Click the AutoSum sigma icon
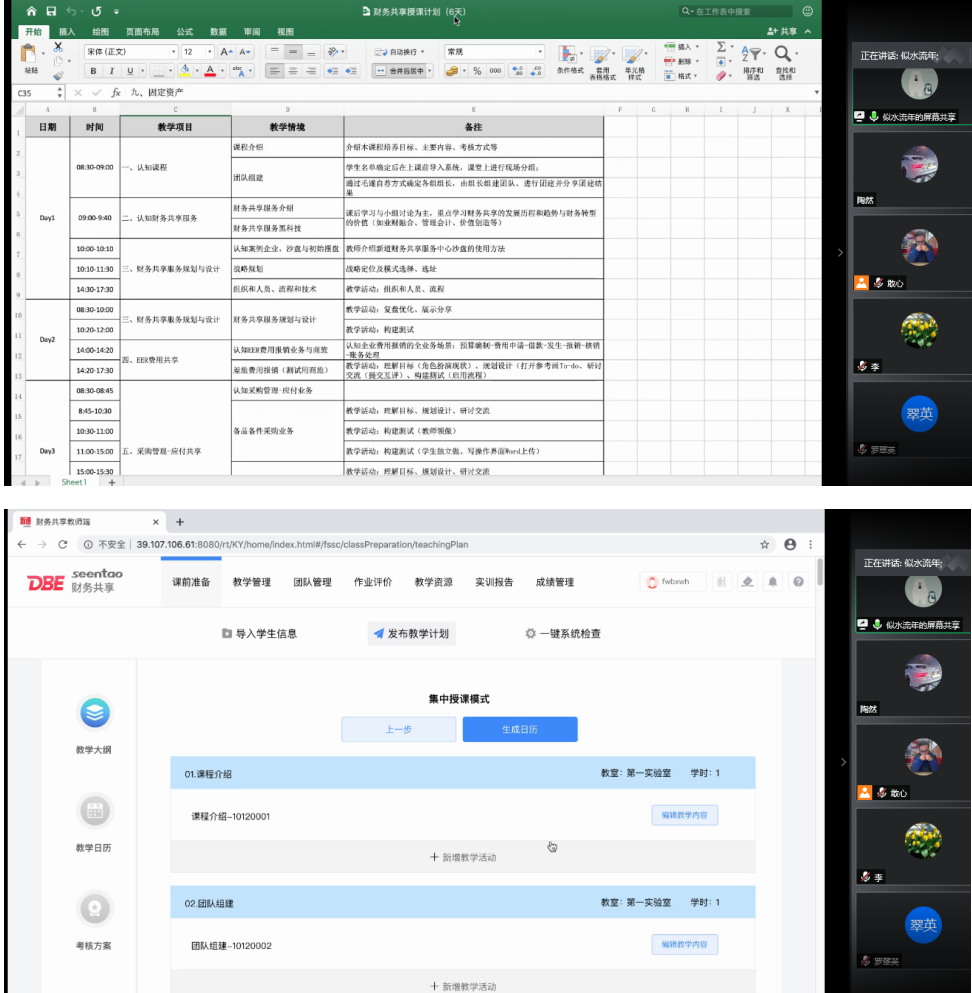 (721, 47)
